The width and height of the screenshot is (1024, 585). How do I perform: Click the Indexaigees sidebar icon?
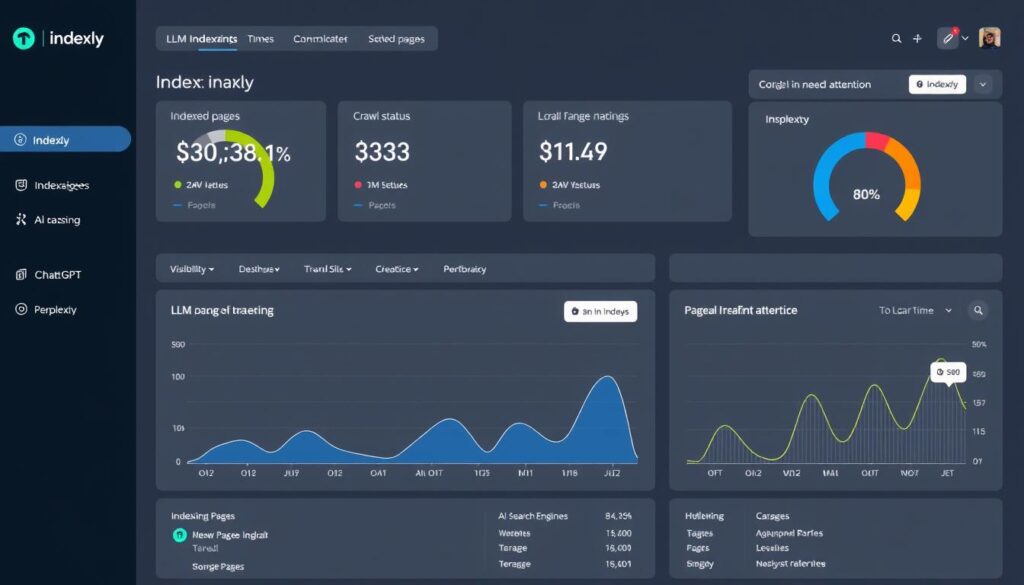(21, 185)
